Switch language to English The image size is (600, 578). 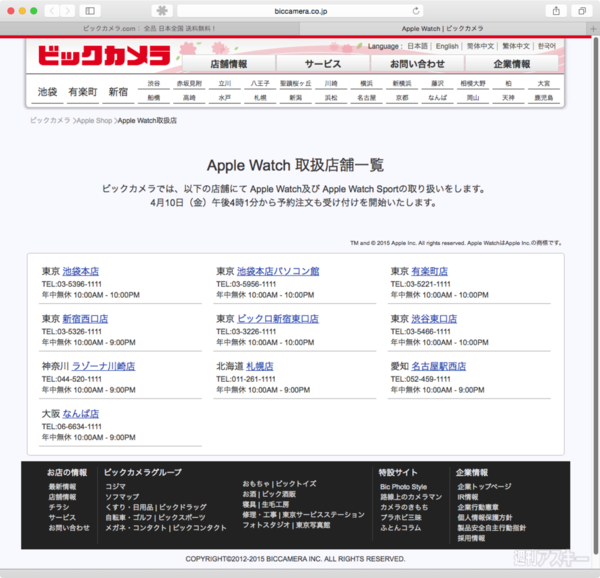pos(447,46)
